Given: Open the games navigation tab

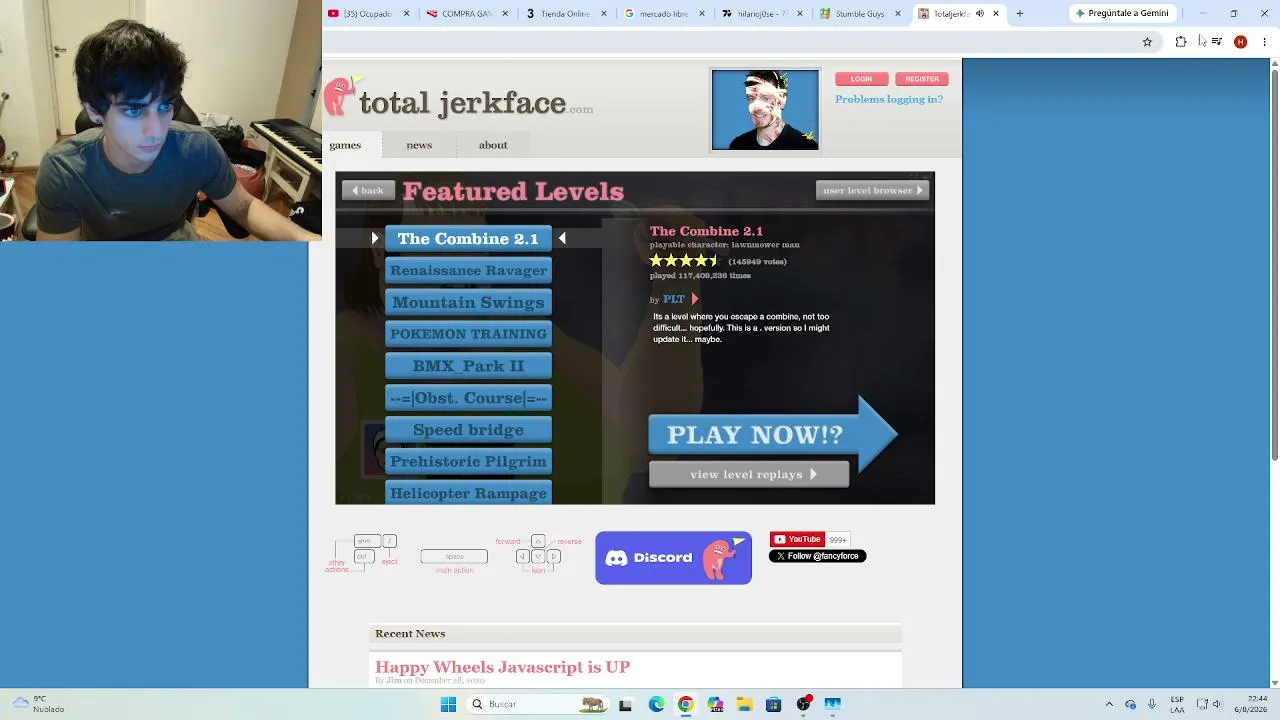Looking at the screenshot, I should point(345,145).
